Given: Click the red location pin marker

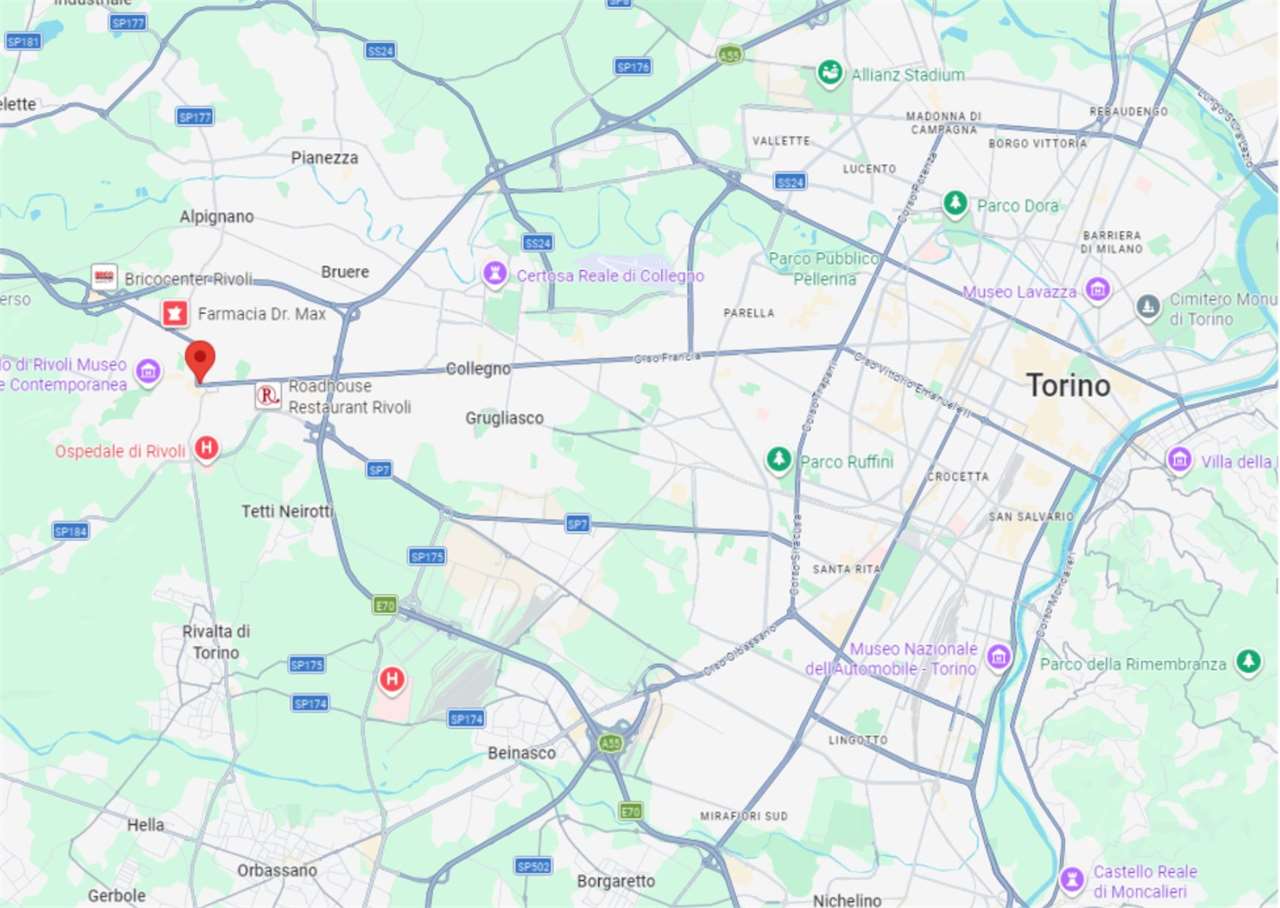Looking at the screenshot, I should click(201, 361).
